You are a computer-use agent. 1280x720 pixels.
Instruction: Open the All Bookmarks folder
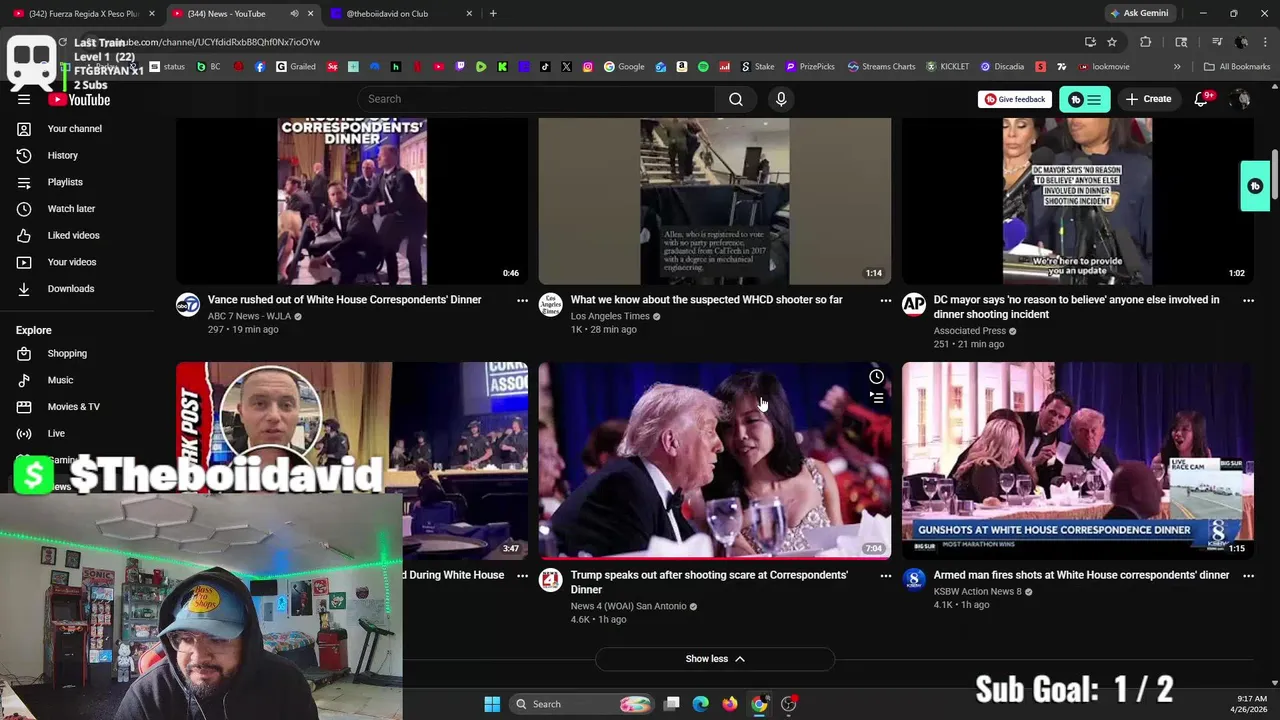pyautogui.click(x=1237, y=67)
